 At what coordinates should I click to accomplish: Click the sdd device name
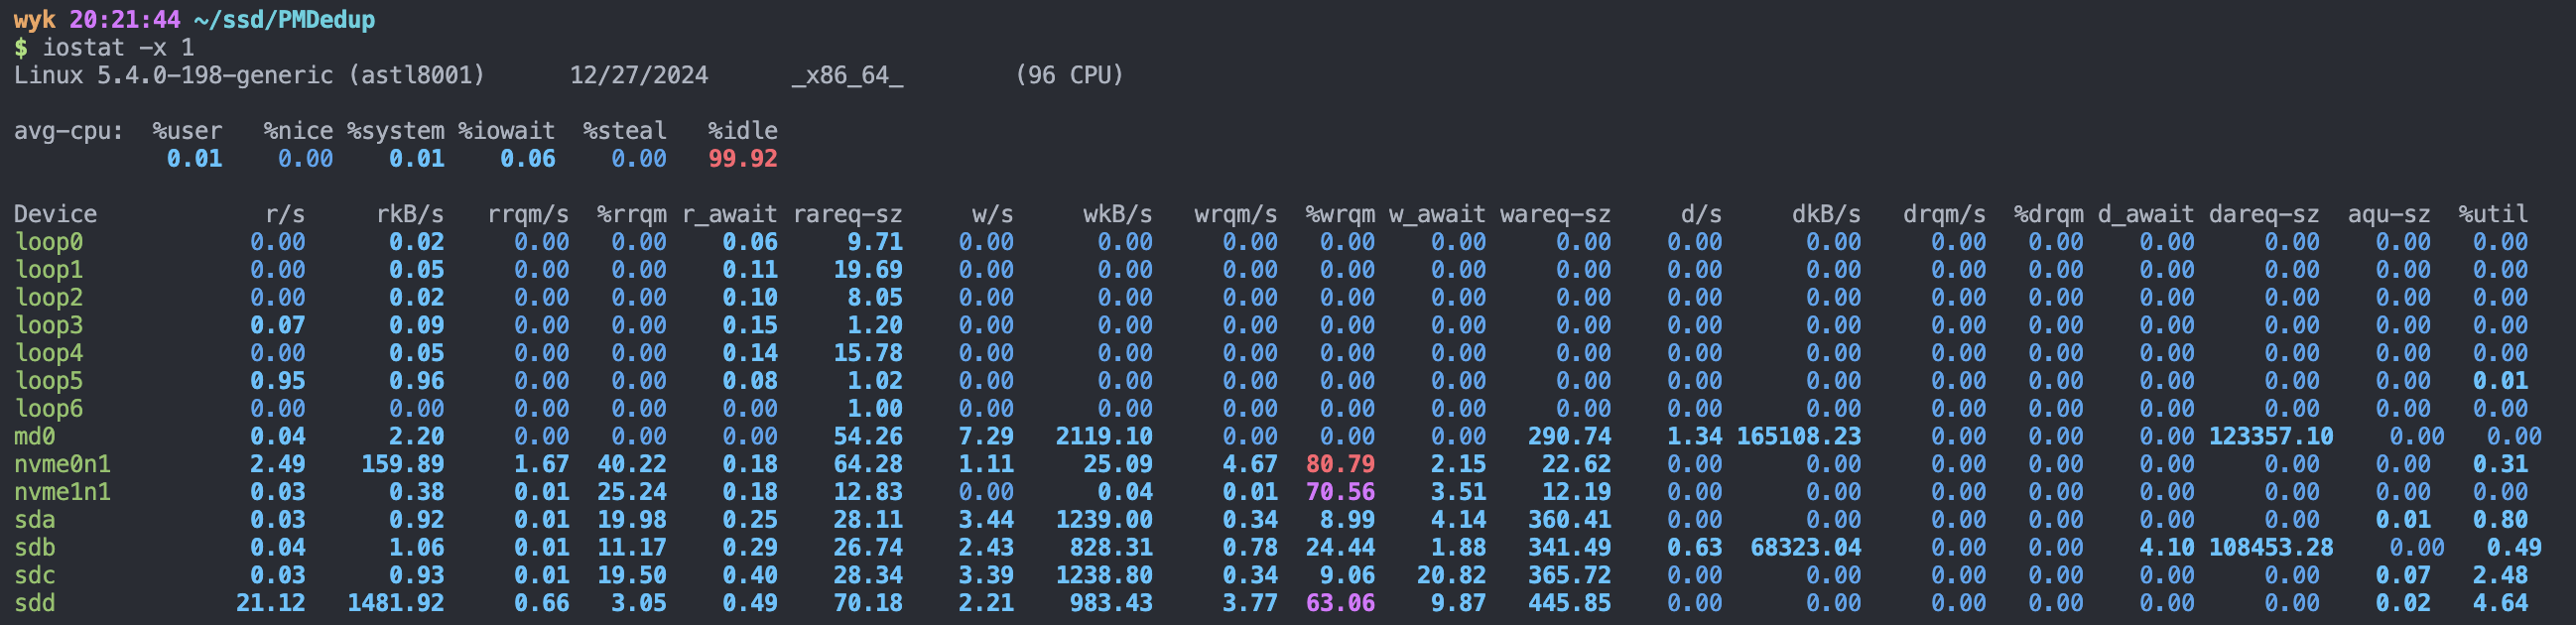pyautogui.click(x=34, y=603)
